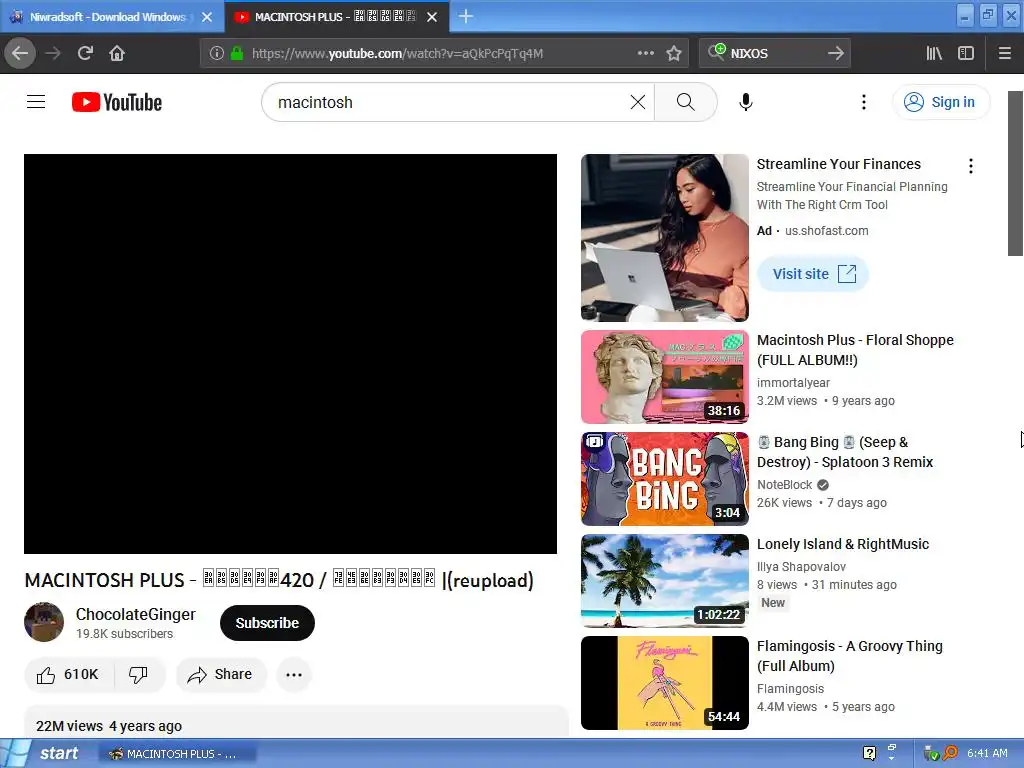Open Flamingosis A Groovy Thing thumbnail
This screenshot has height=768, width=1024.
click(x=664, y=682)
